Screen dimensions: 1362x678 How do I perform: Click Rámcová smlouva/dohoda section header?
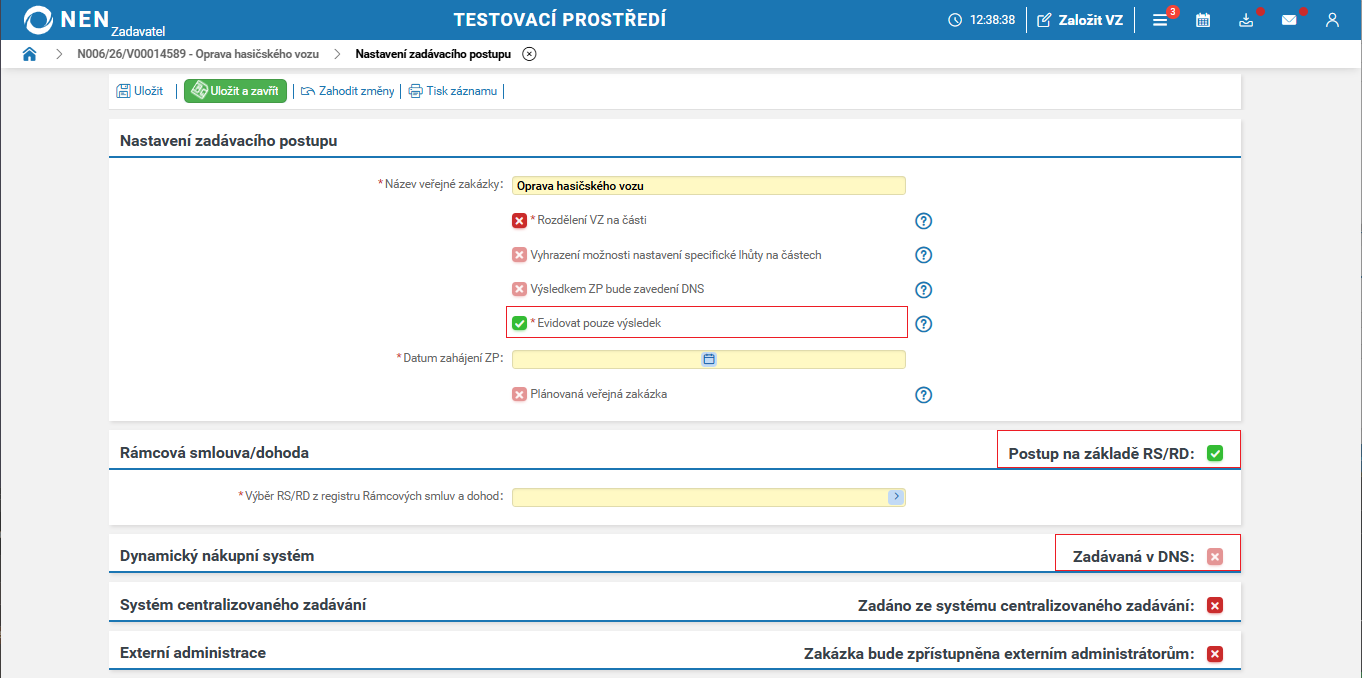[214, 452]
